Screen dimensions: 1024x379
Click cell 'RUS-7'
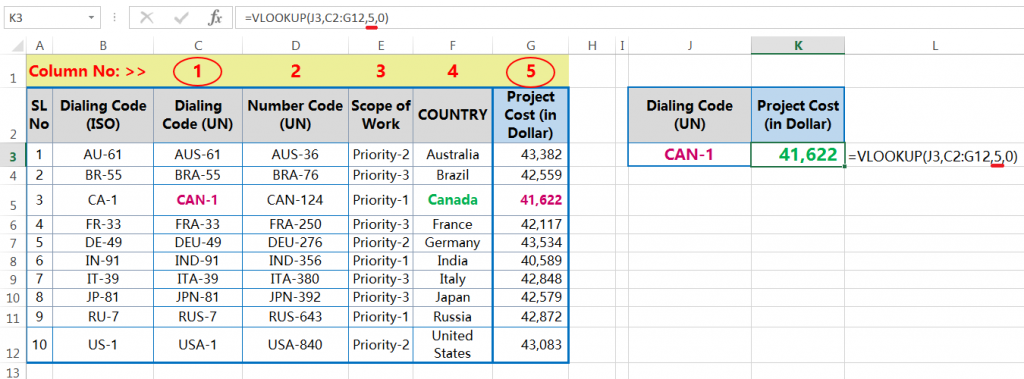[x=198, y=317]
